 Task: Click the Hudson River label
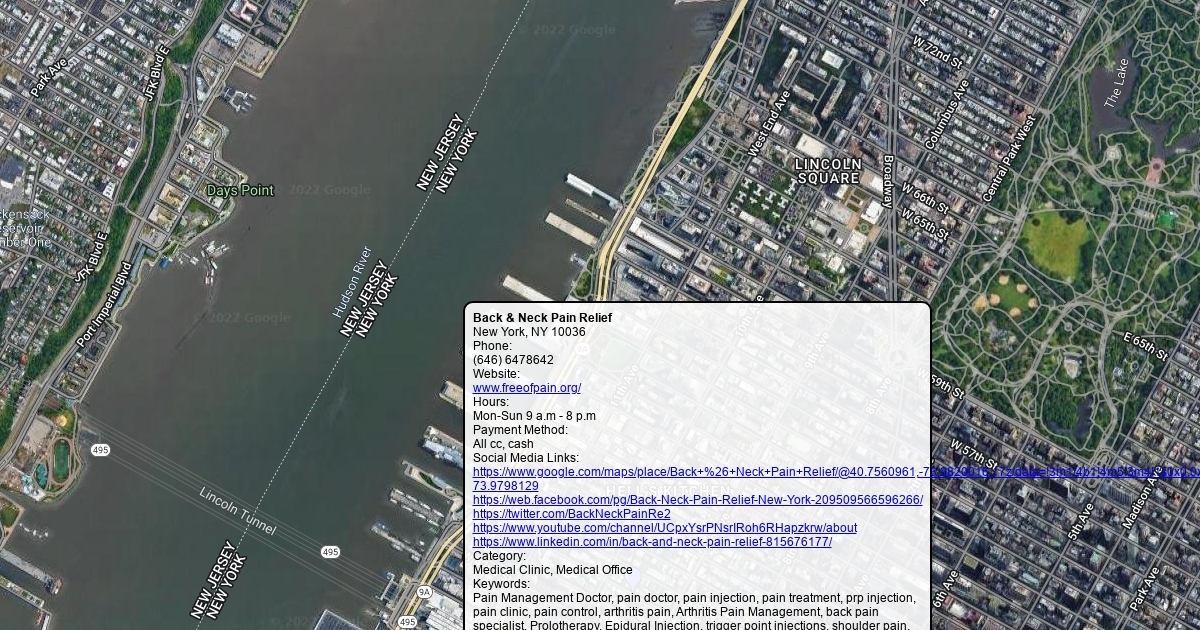[x=353, y=282]
